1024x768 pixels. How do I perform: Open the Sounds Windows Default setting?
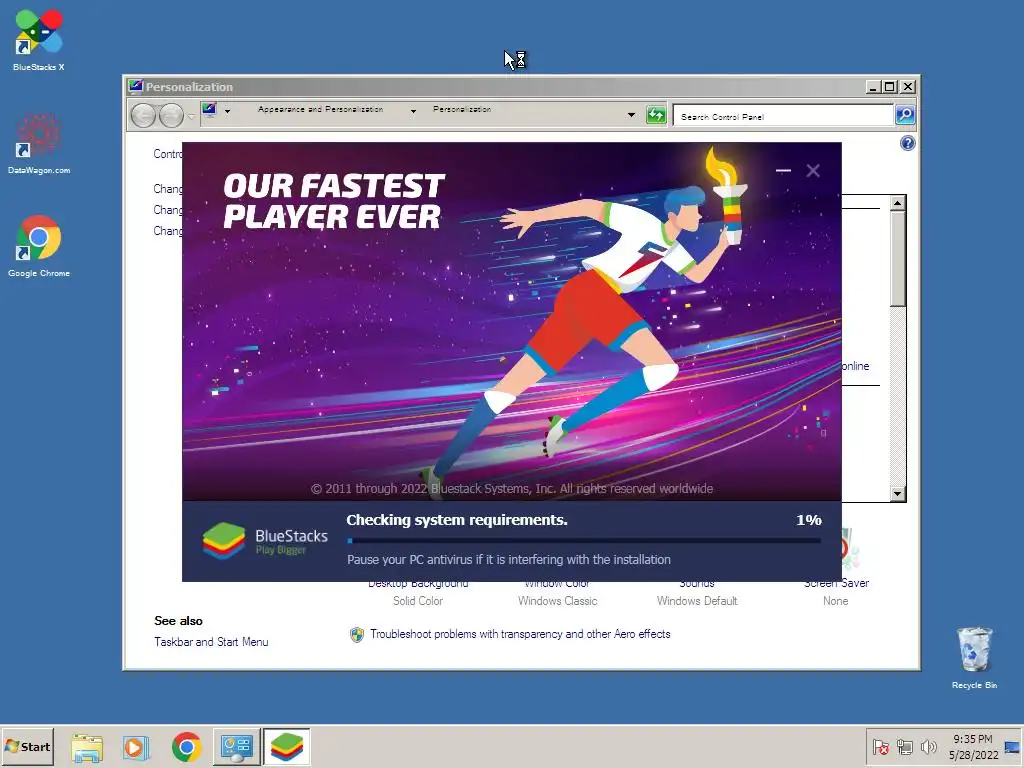697,592
